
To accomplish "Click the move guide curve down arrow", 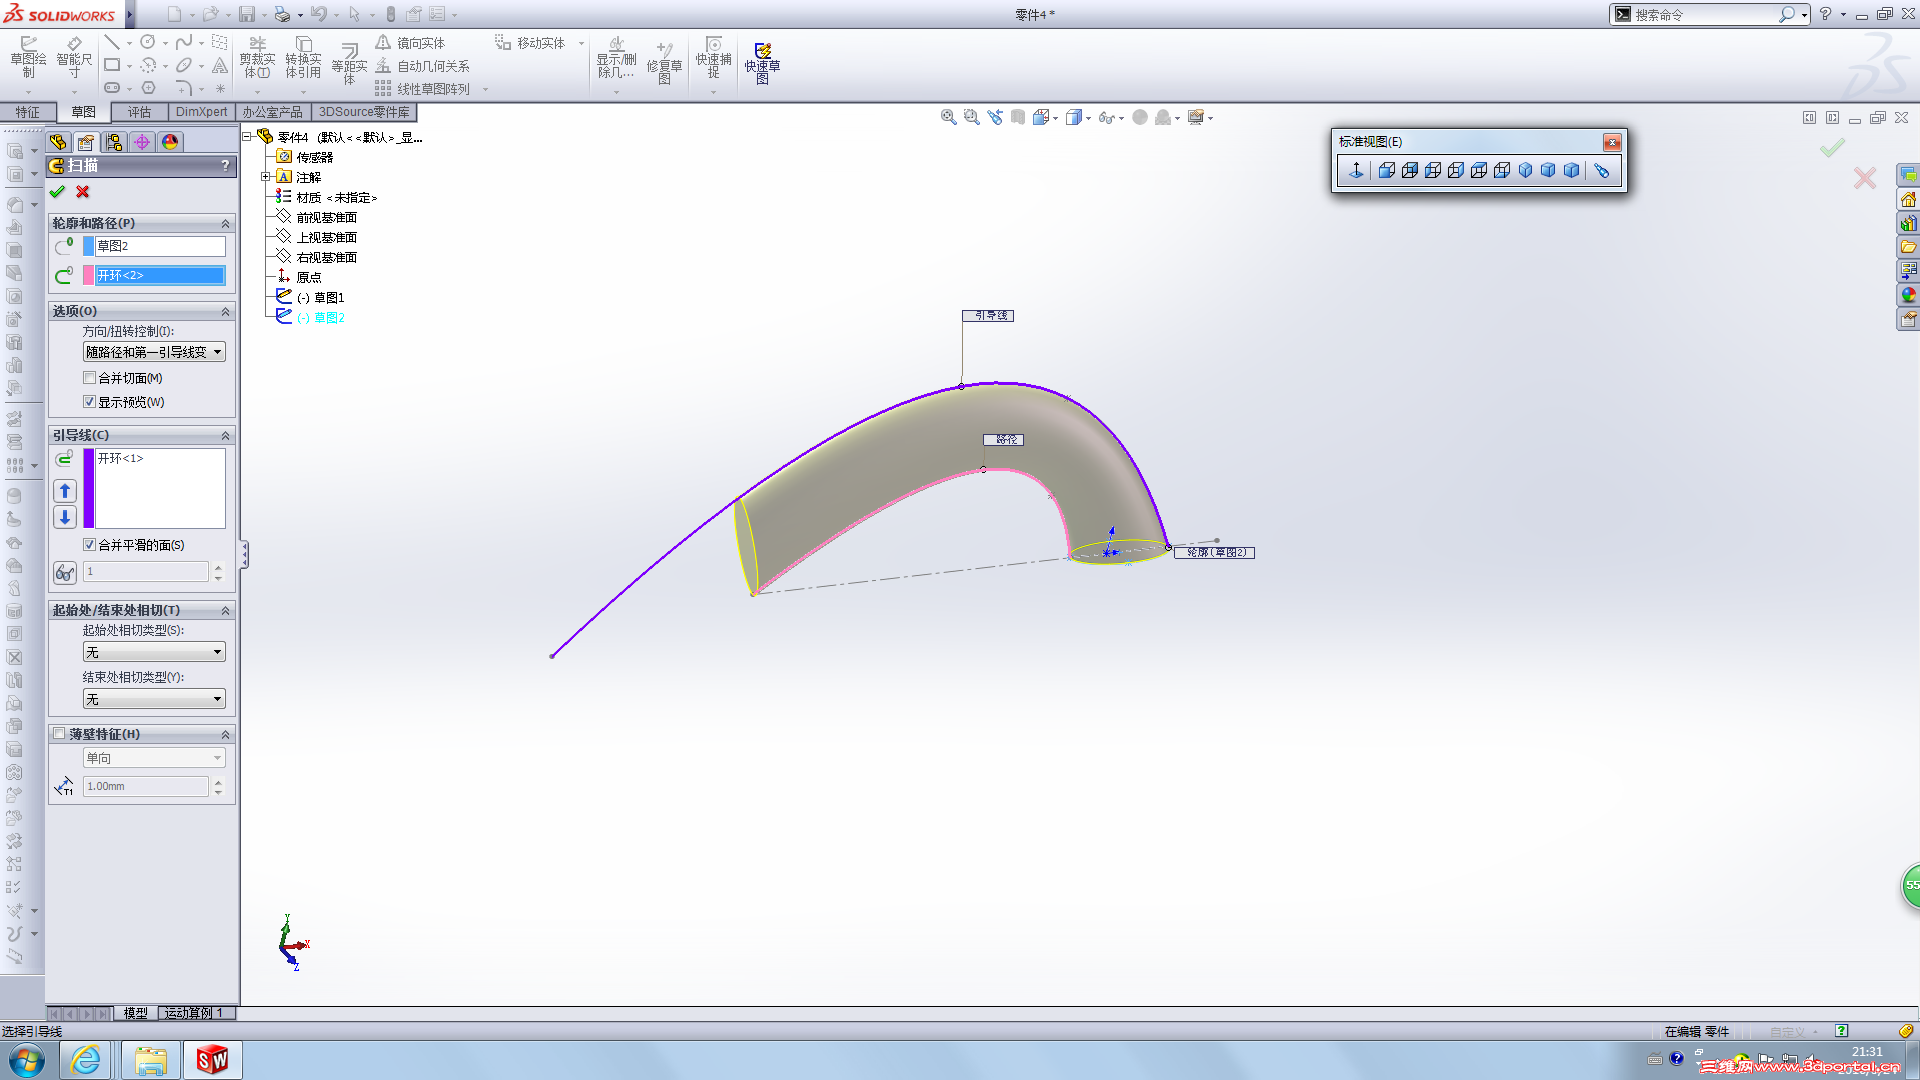I will [x=65, y=517].
